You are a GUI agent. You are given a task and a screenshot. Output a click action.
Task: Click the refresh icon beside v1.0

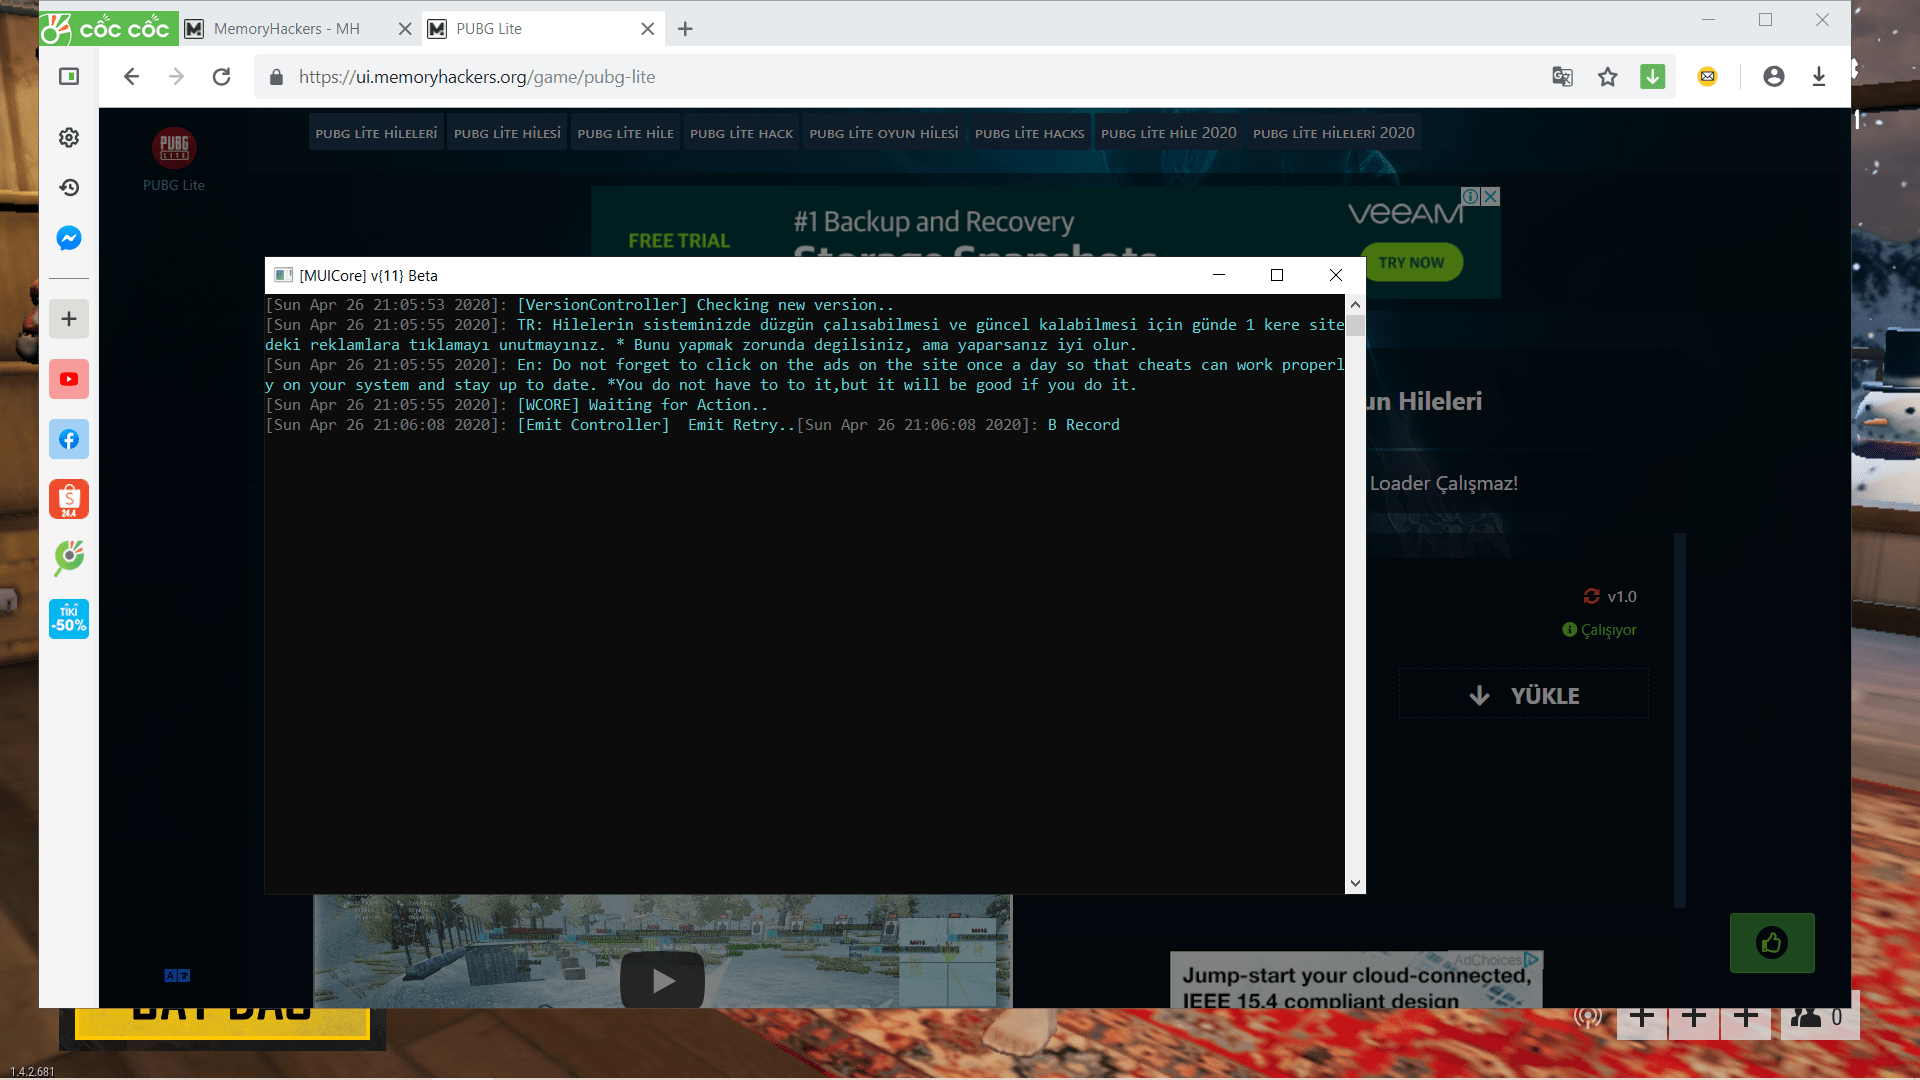1591,596
